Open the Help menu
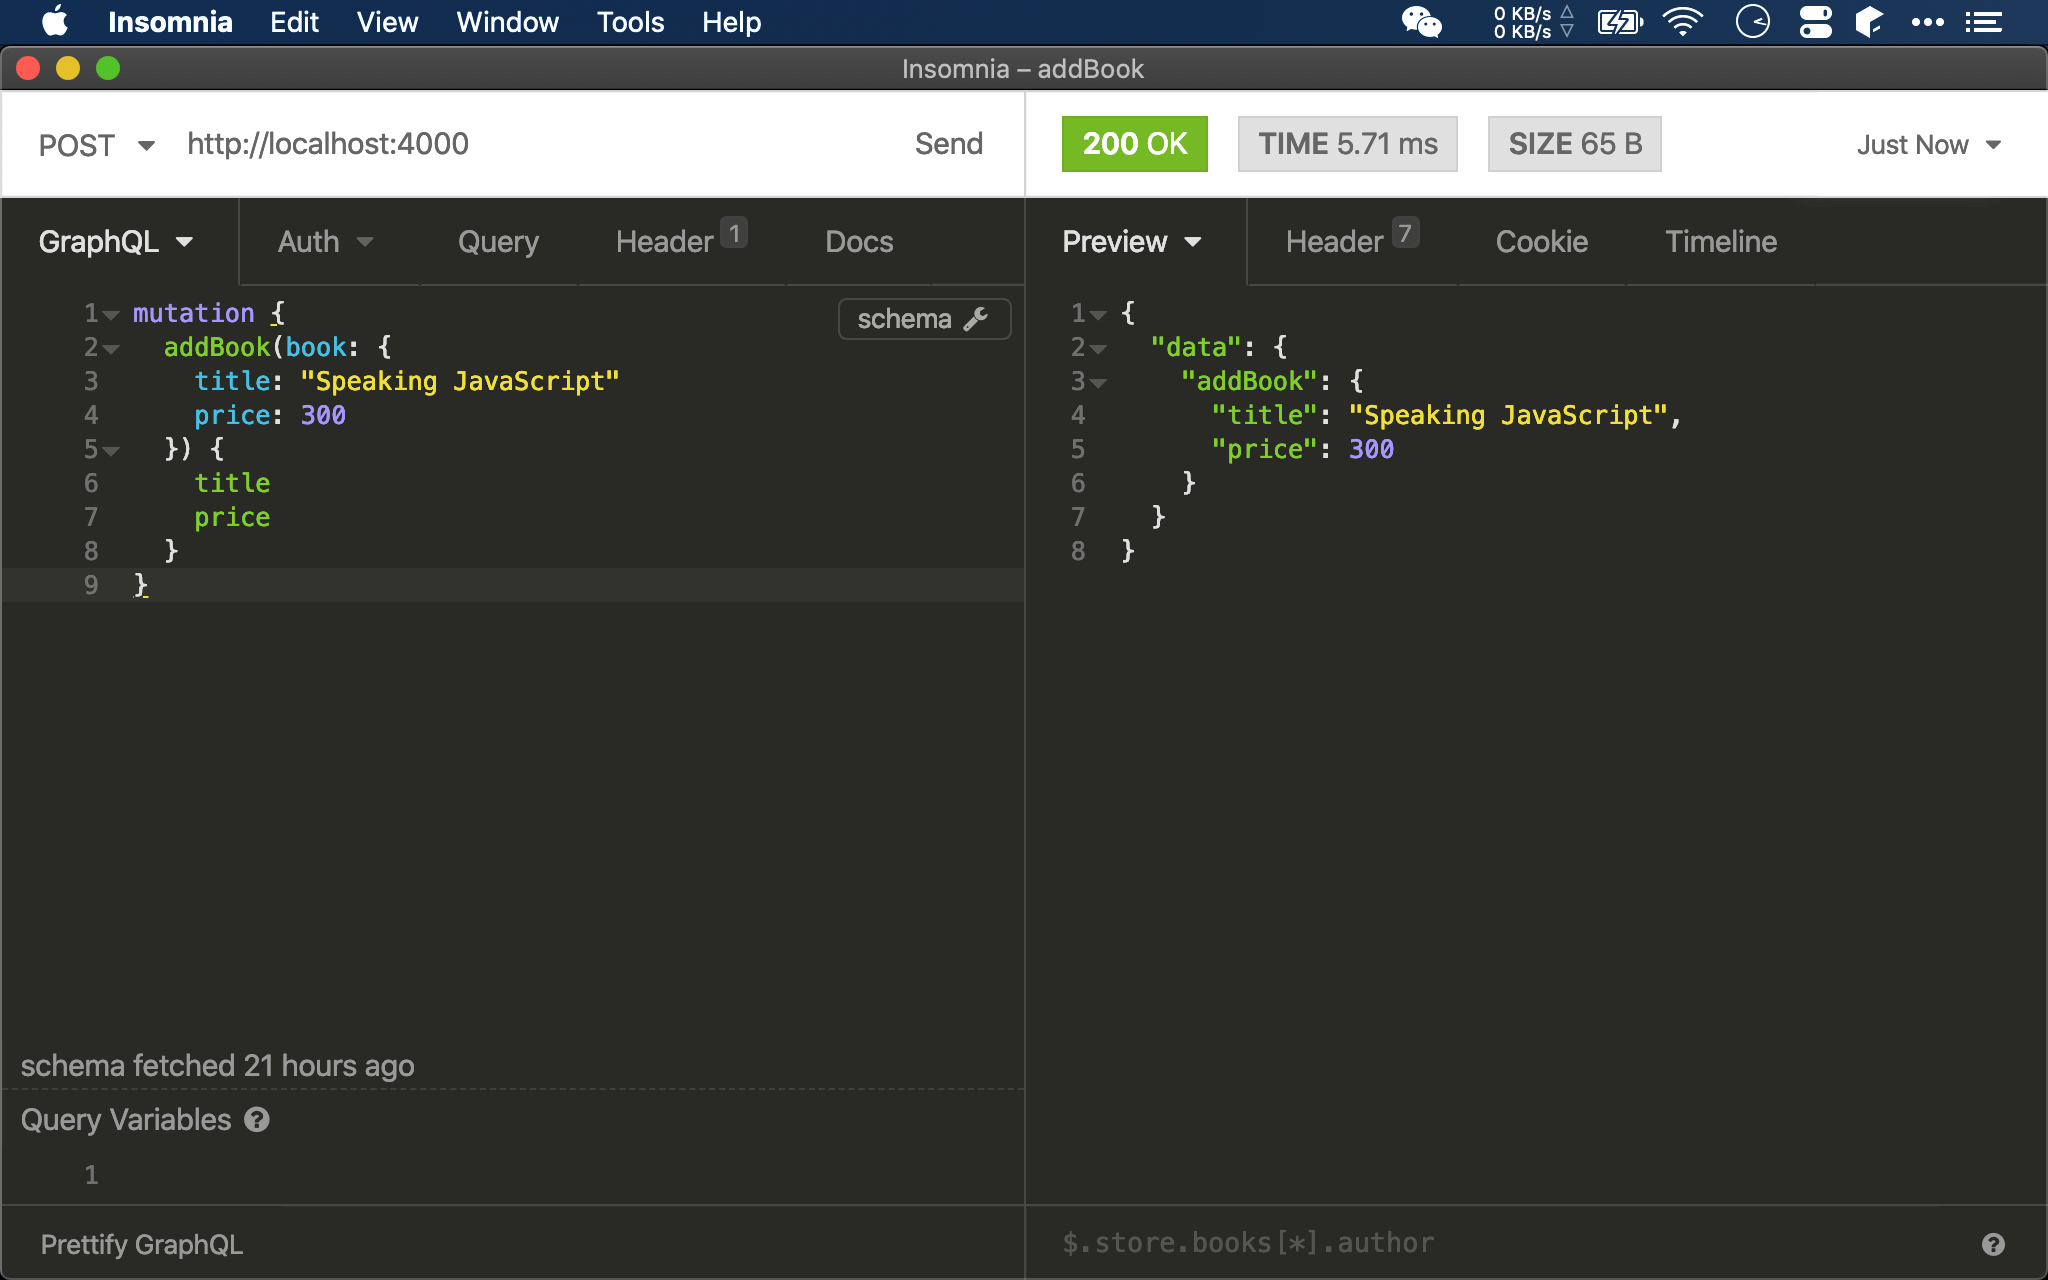 [x=731, y=22]
